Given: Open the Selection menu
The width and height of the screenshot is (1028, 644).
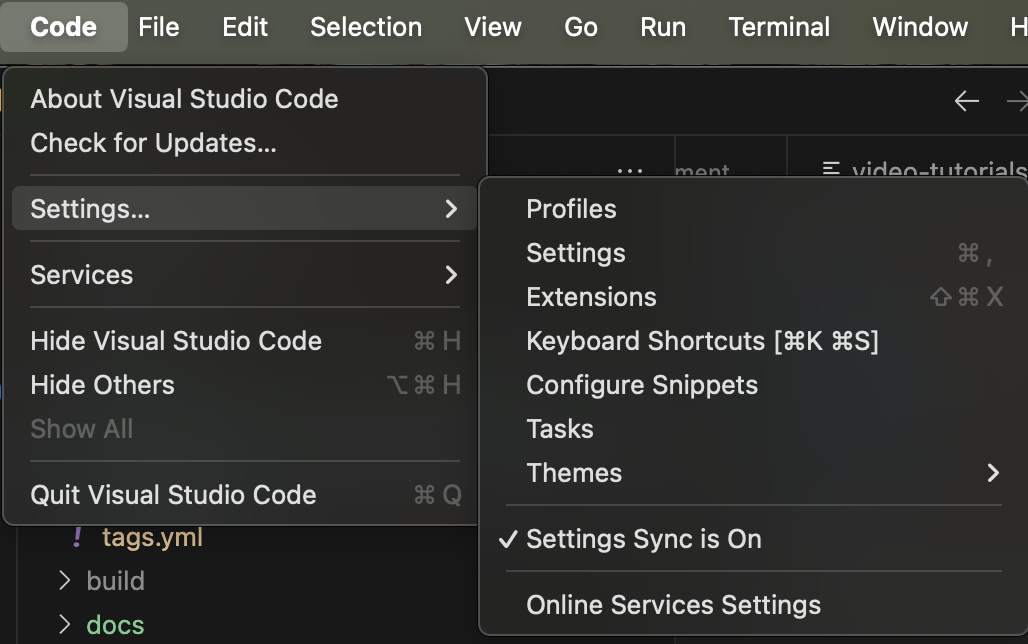Looking at the screenshot, I should pyautogui.click(x=366, y=27).
